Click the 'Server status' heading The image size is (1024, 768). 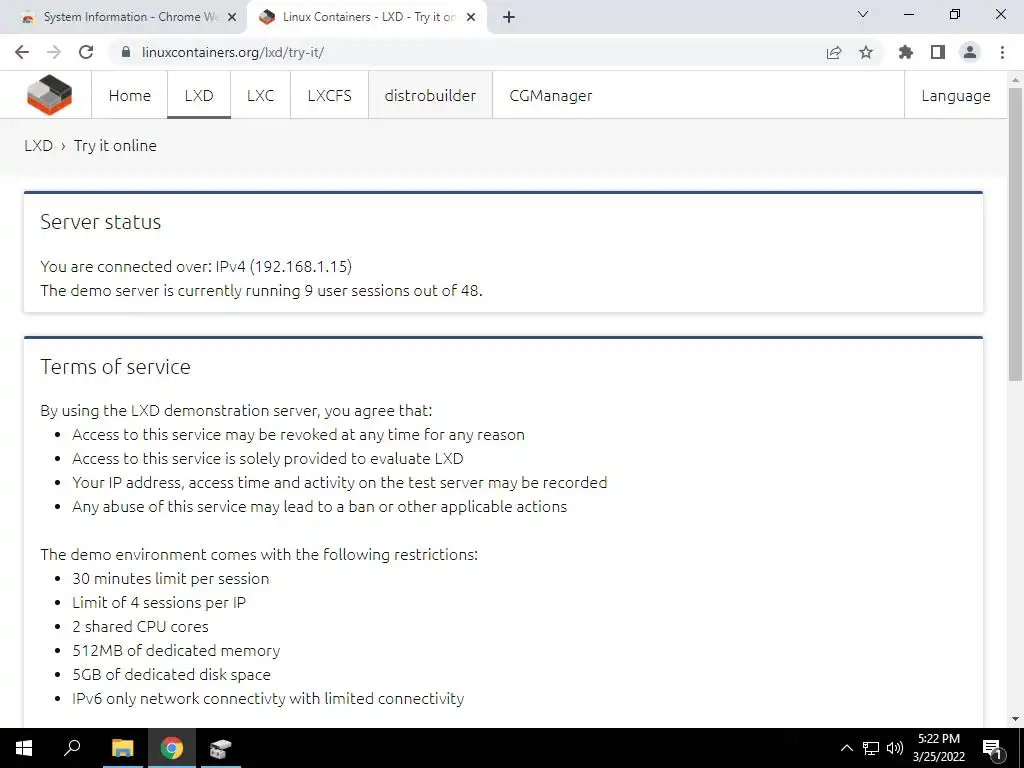click(101, 222)
